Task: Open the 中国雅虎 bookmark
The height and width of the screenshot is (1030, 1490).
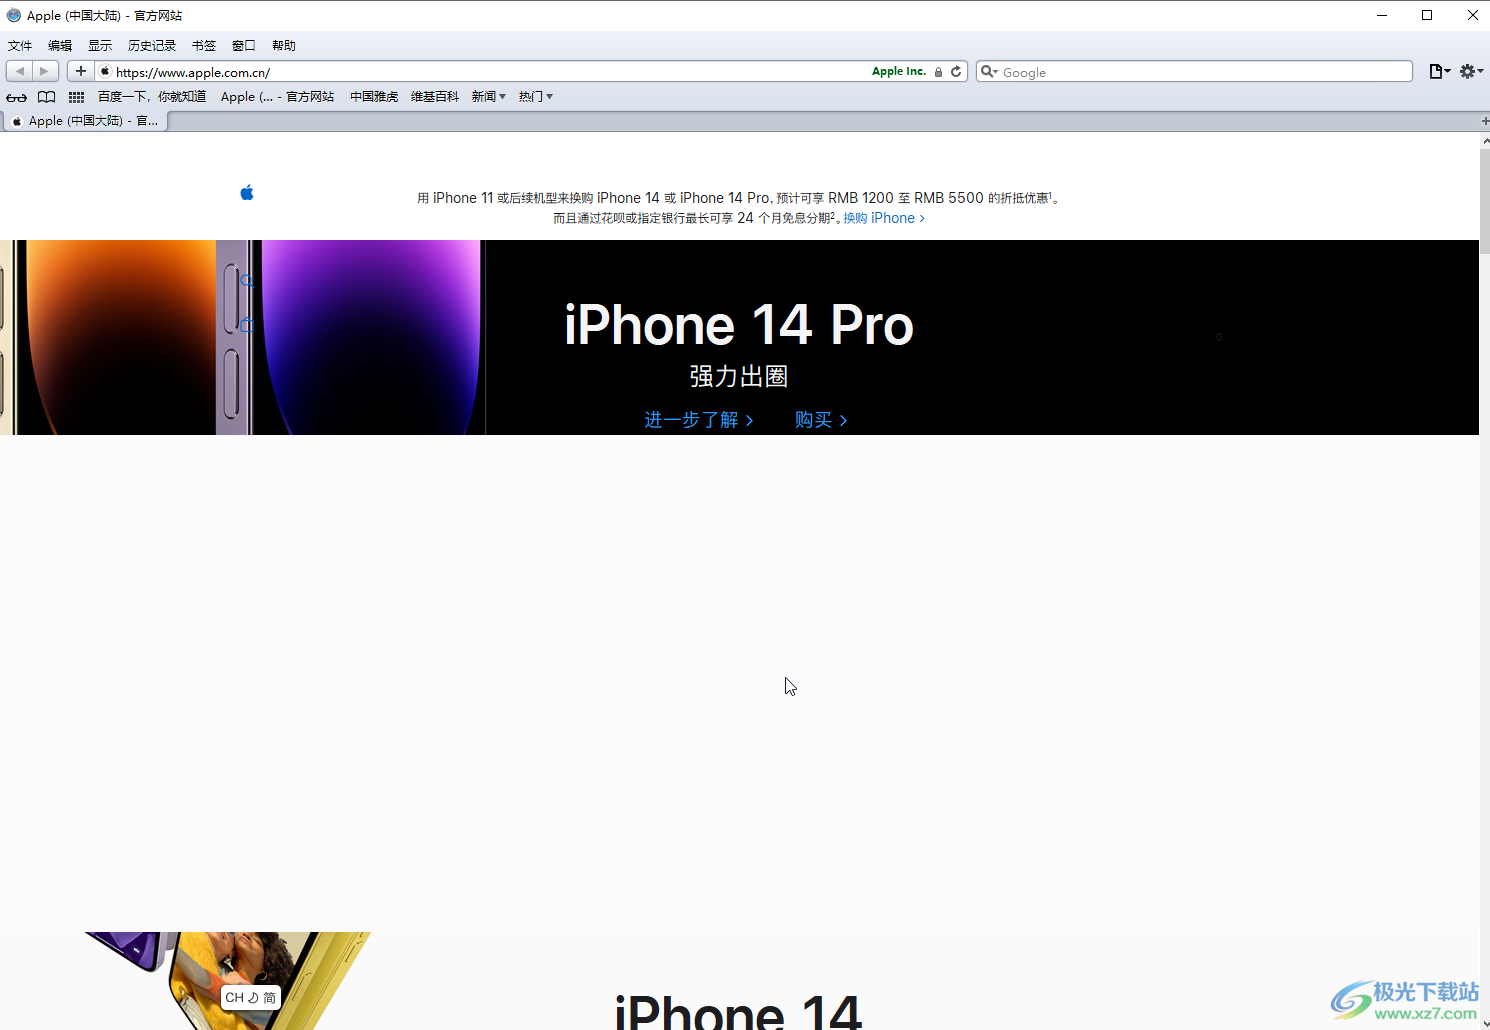Action: [x=374, y=97]
